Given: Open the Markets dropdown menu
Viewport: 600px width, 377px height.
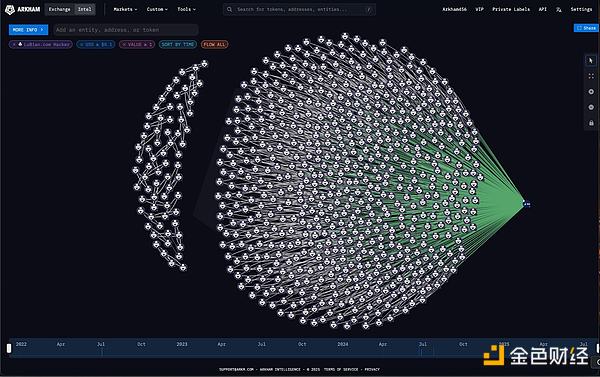Looking at the screenshot, I should (125, 10).
